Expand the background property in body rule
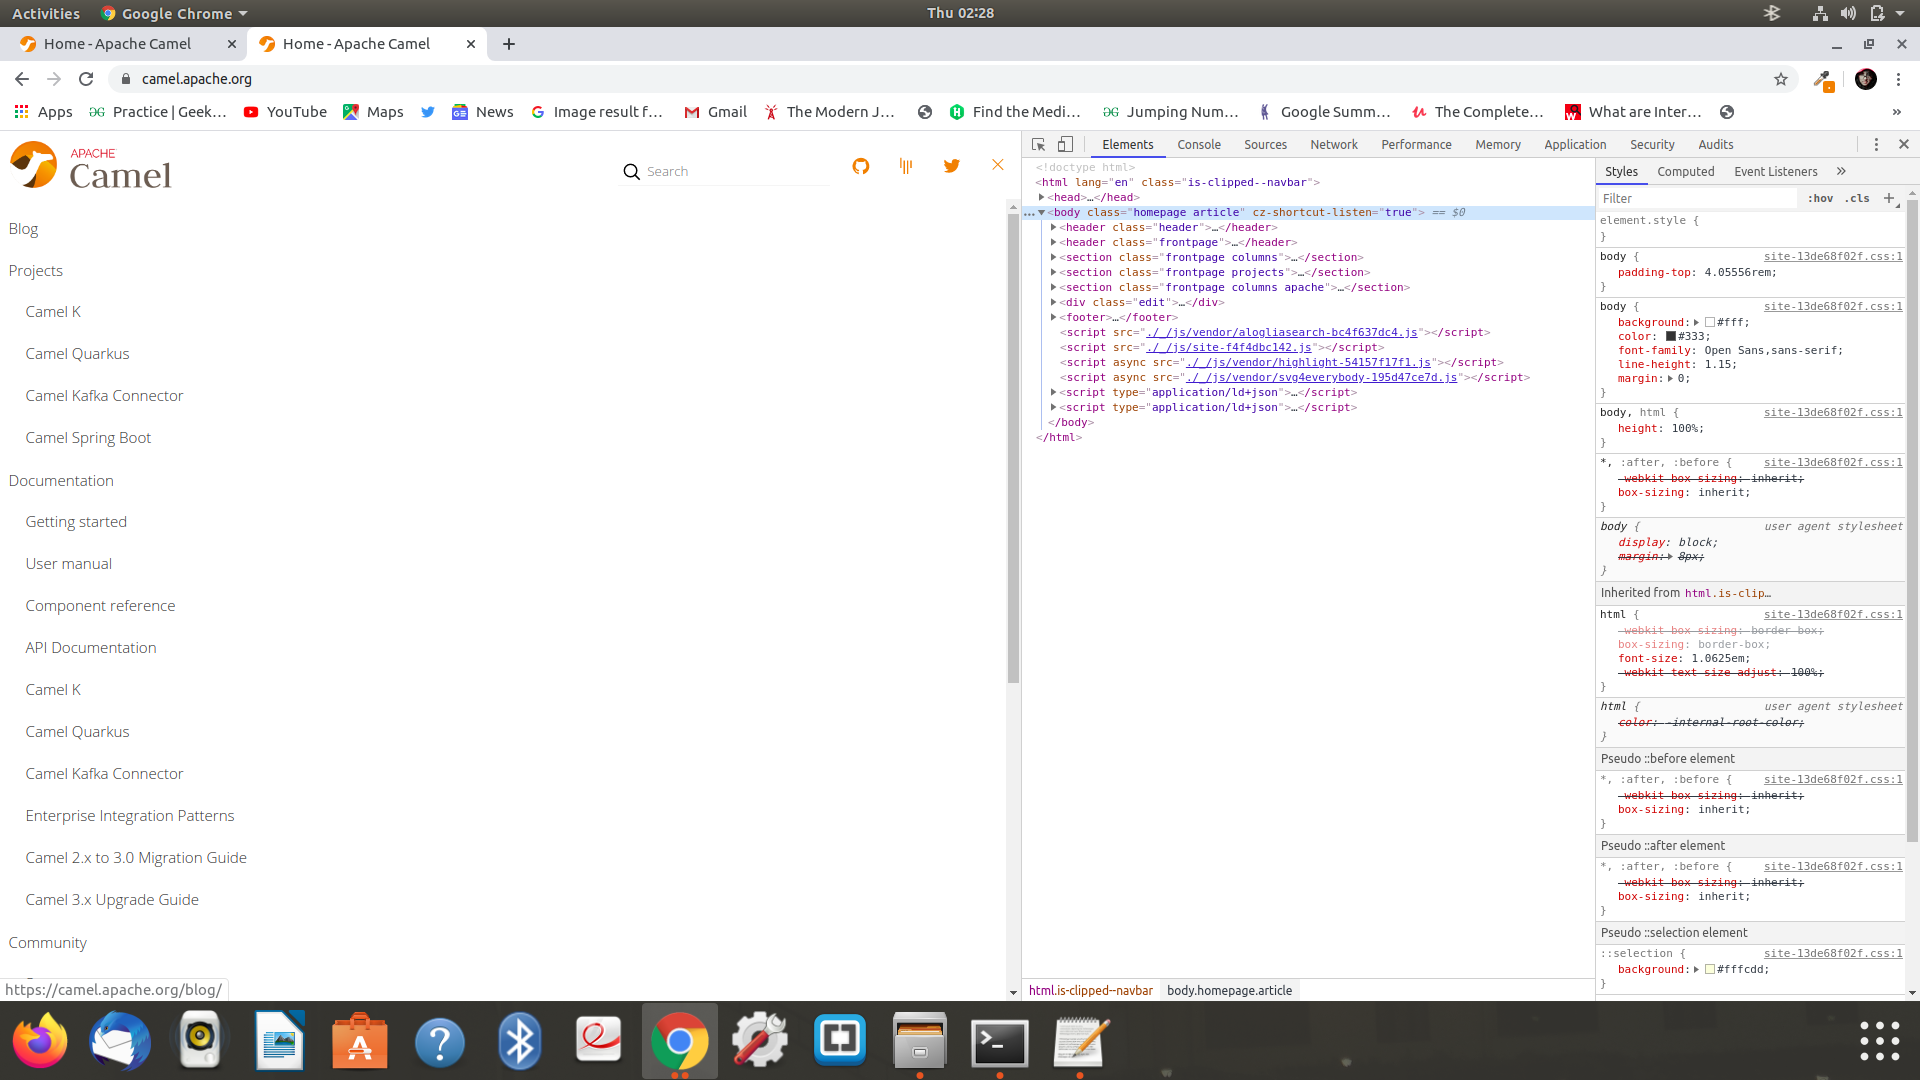The image size is (1920, 1080). coord(1697,323)
